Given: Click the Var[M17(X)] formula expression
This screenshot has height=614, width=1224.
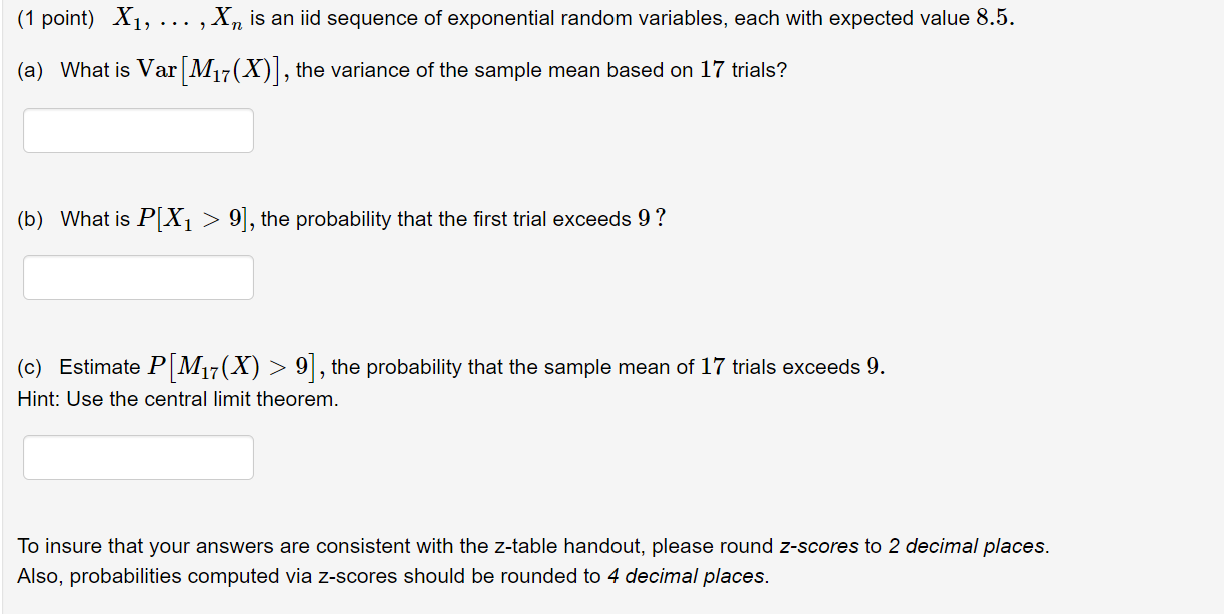Looking at the screenshot, I should click(211, 69).
